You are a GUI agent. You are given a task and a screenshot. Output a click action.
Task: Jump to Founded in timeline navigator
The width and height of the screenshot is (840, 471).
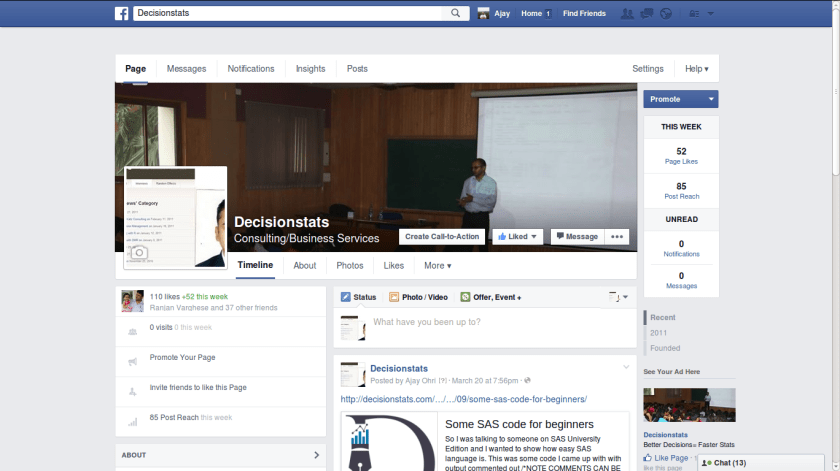click(x=665, y=348)
